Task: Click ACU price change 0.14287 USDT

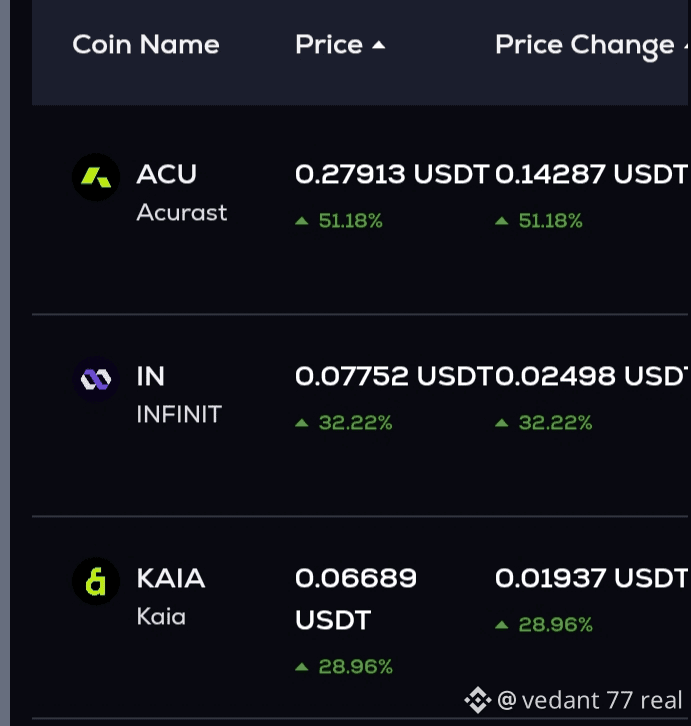Action: [x=591, y=174]
